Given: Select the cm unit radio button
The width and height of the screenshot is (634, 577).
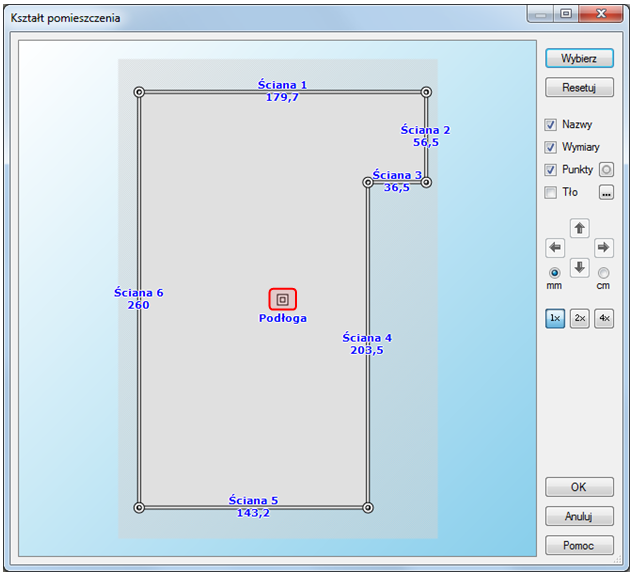Looking at the screenshot, I should (x=603, y=273).
